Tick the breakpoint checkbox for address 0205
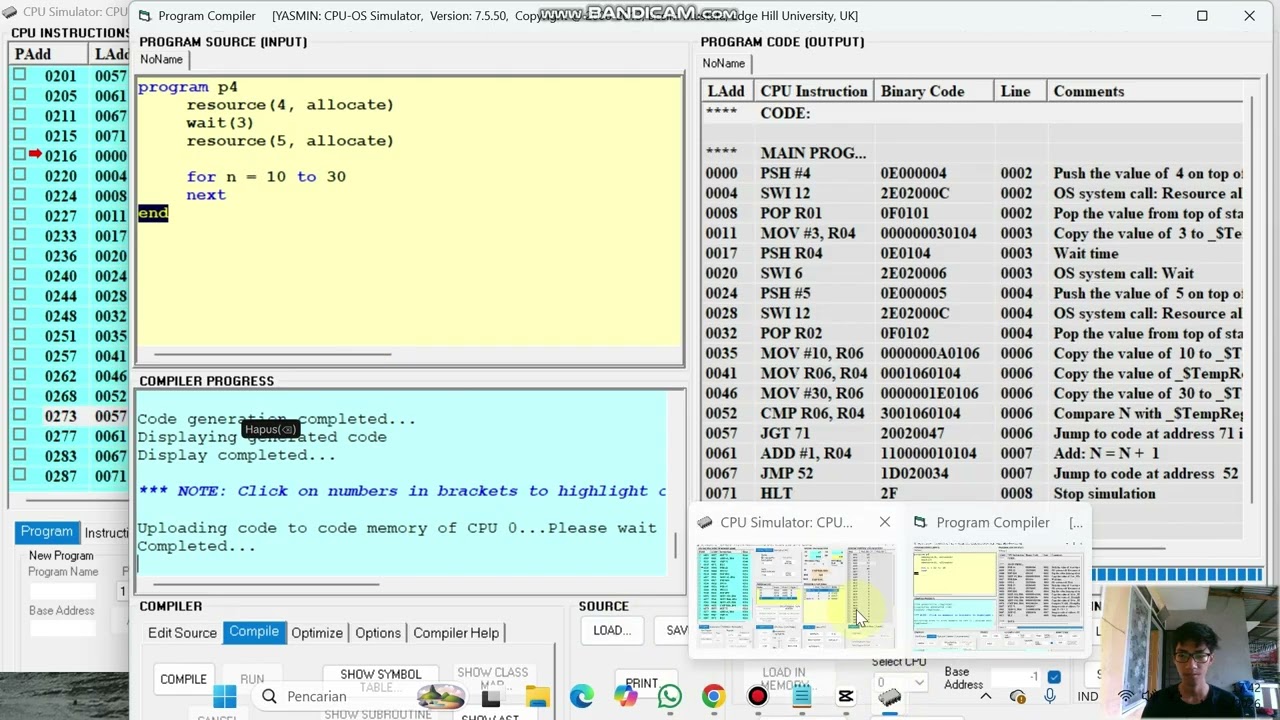This screenshot has width=1280, height=720. [19, 95]
